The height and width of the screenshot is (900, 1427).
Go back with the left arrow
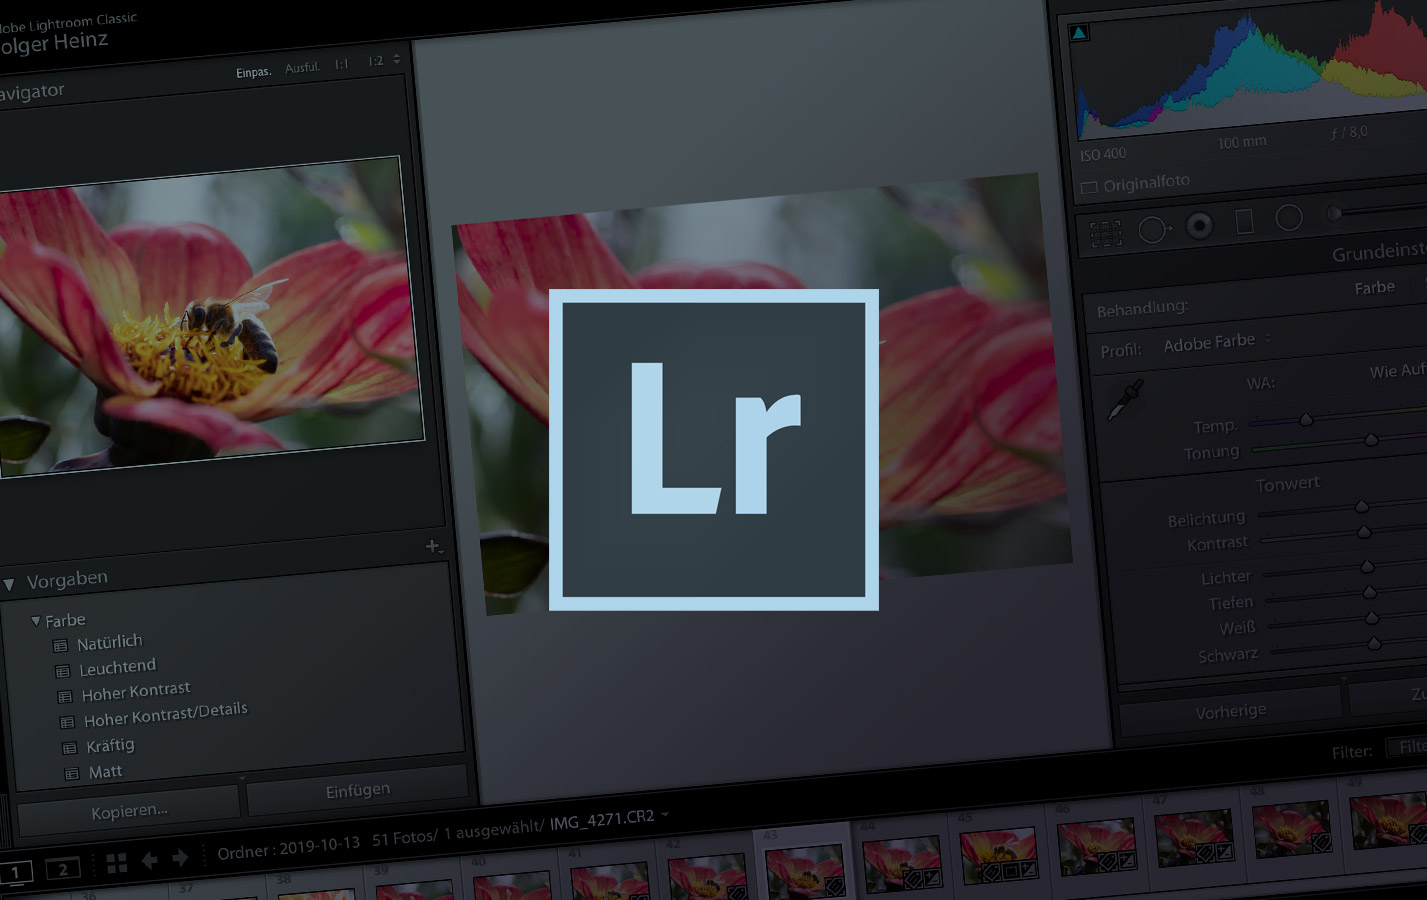click(149, 860)
